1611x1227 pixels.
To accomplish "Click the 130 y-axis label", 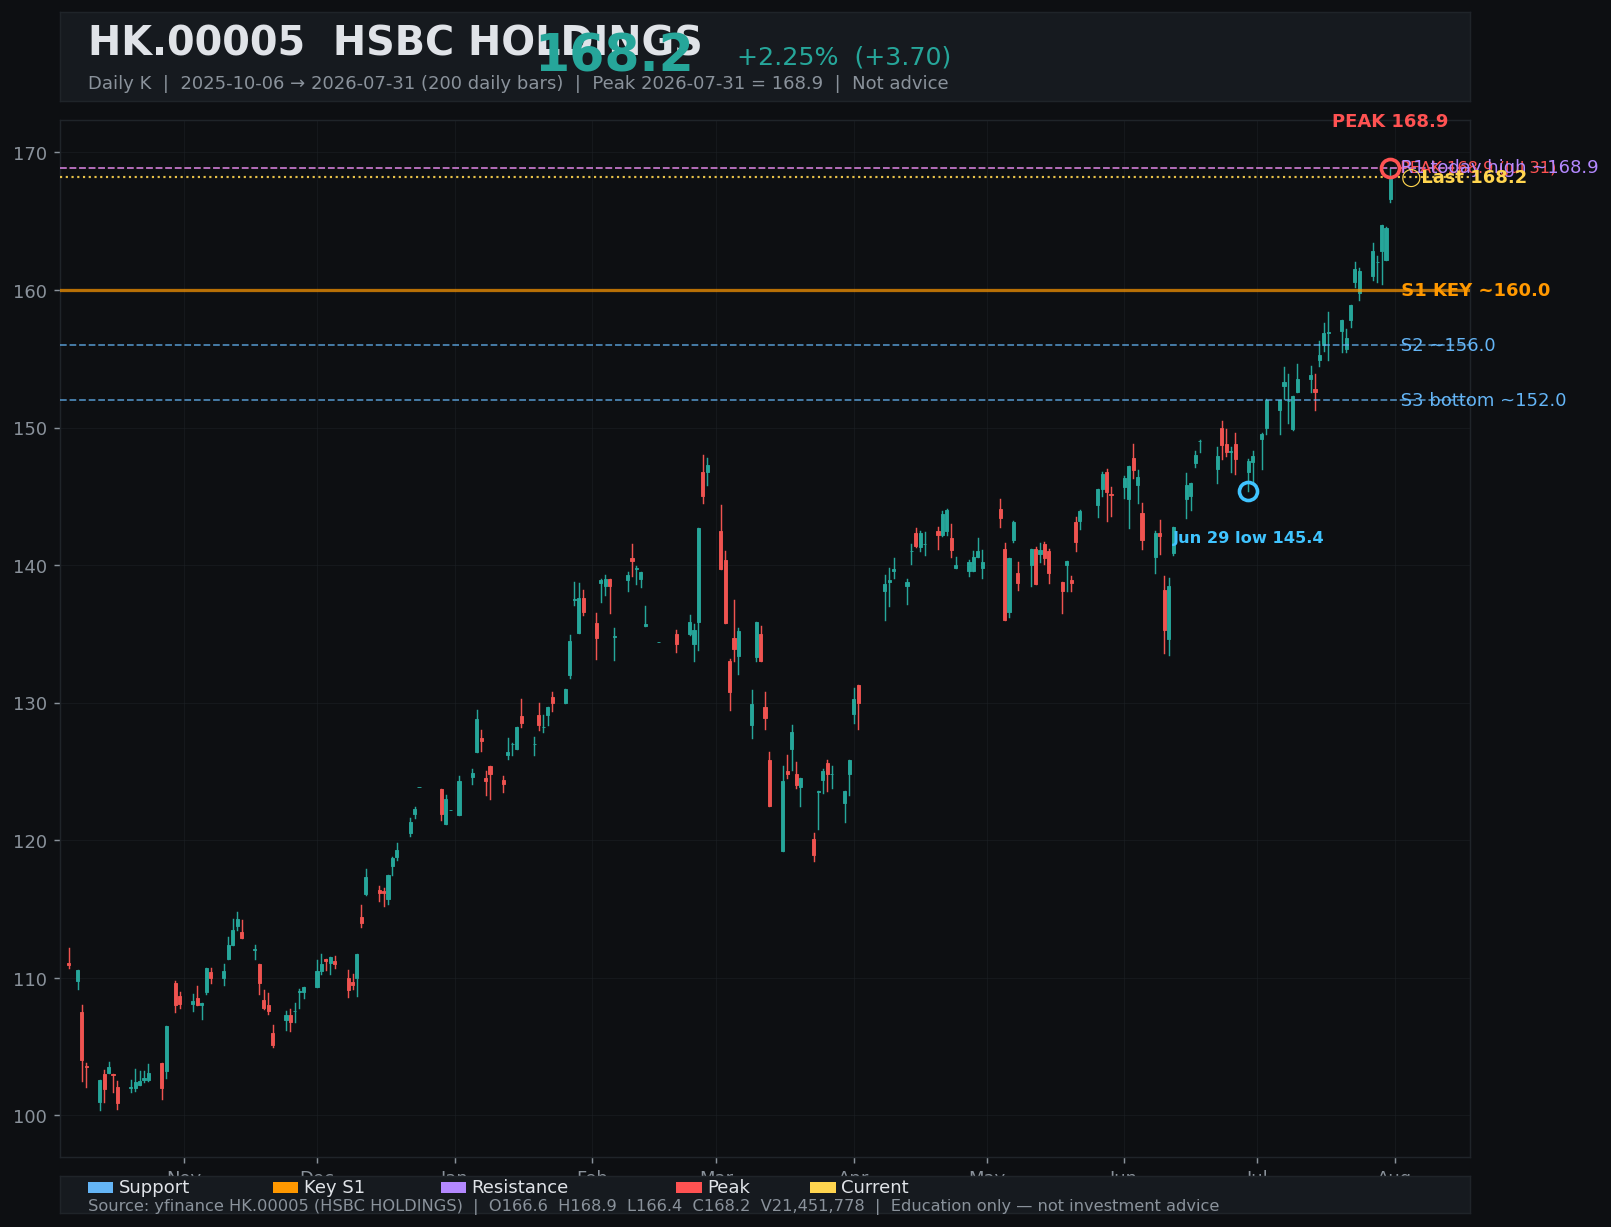I will 30,703.
